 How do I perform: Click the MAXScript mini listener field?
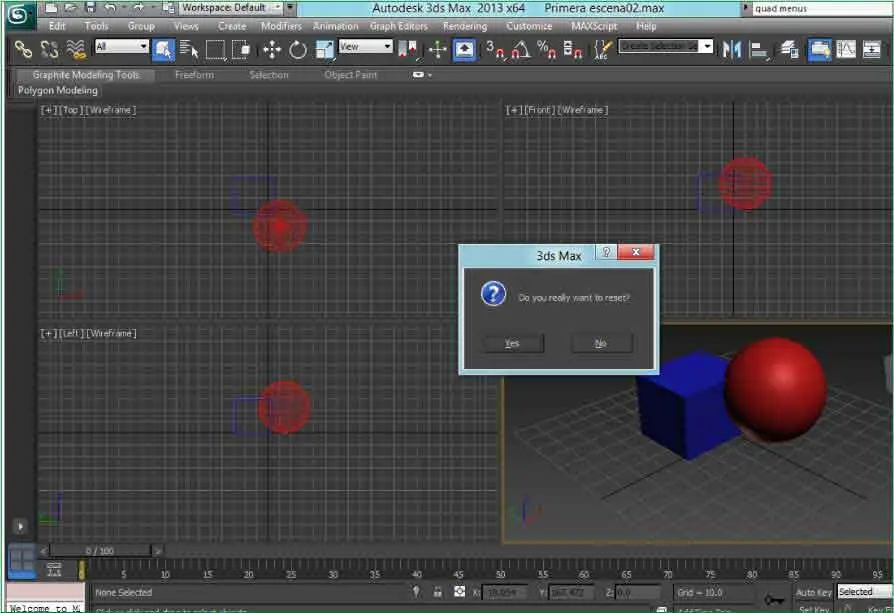click(x=45, y=608)
